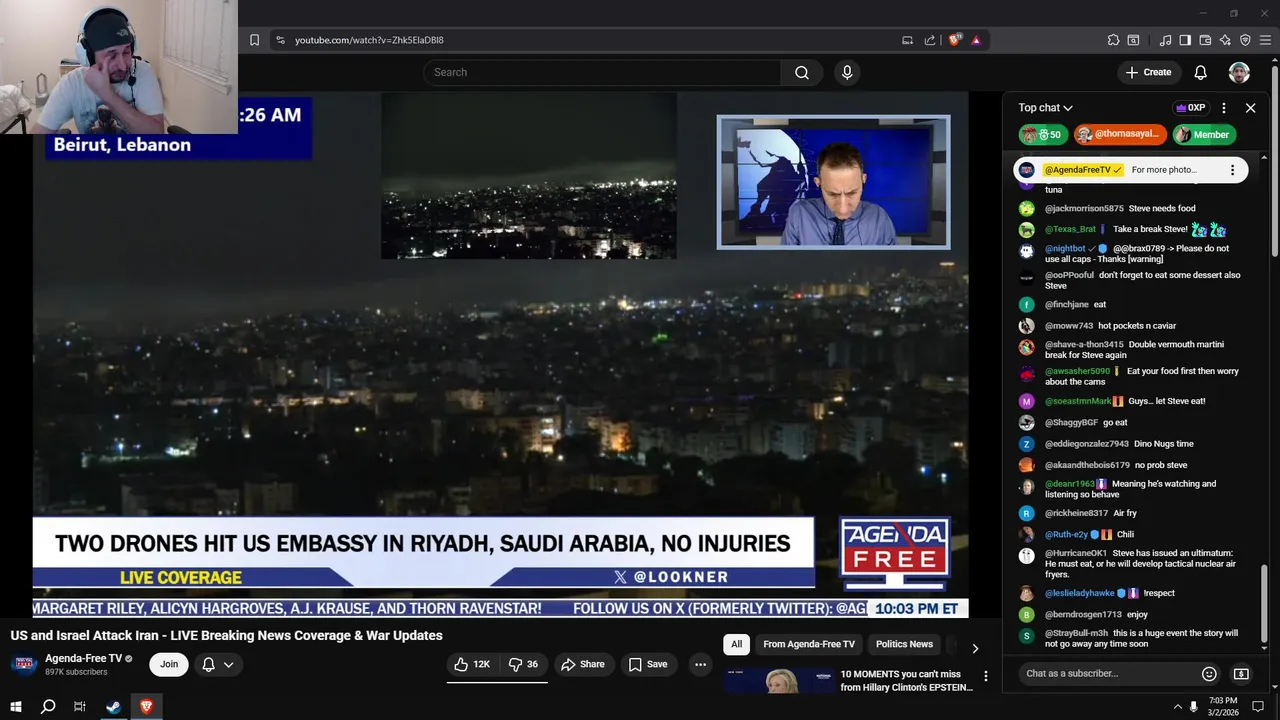Select the All filter chip
Viewport: 1280px width, 720px height.
tap(736, 644)
